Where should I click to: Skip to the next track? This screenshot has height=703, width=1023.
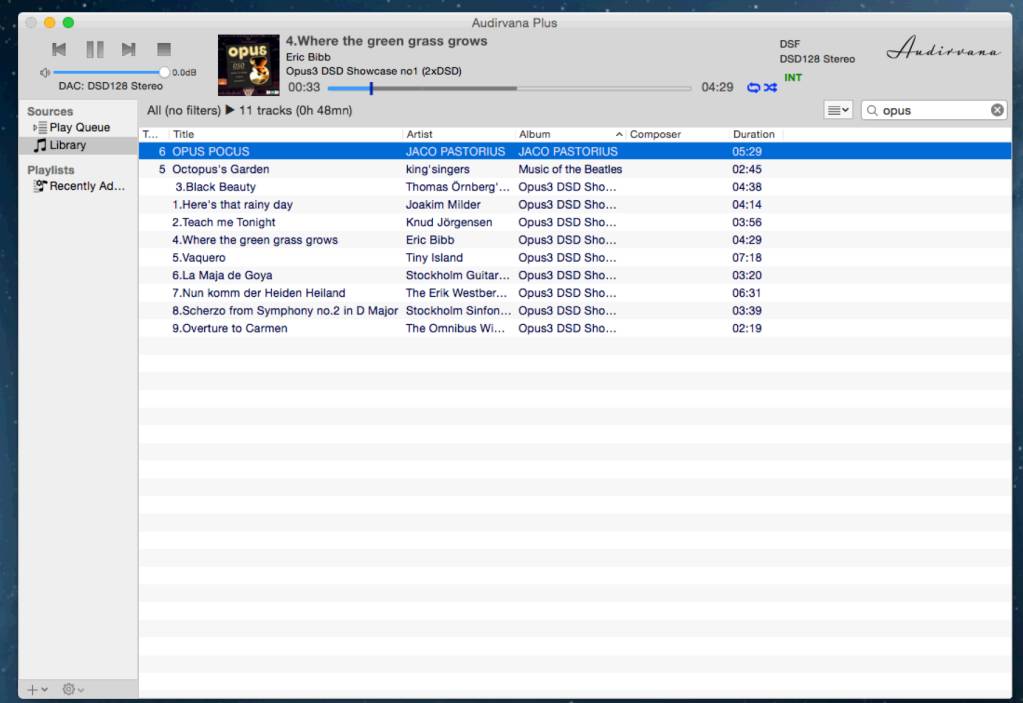129,49
